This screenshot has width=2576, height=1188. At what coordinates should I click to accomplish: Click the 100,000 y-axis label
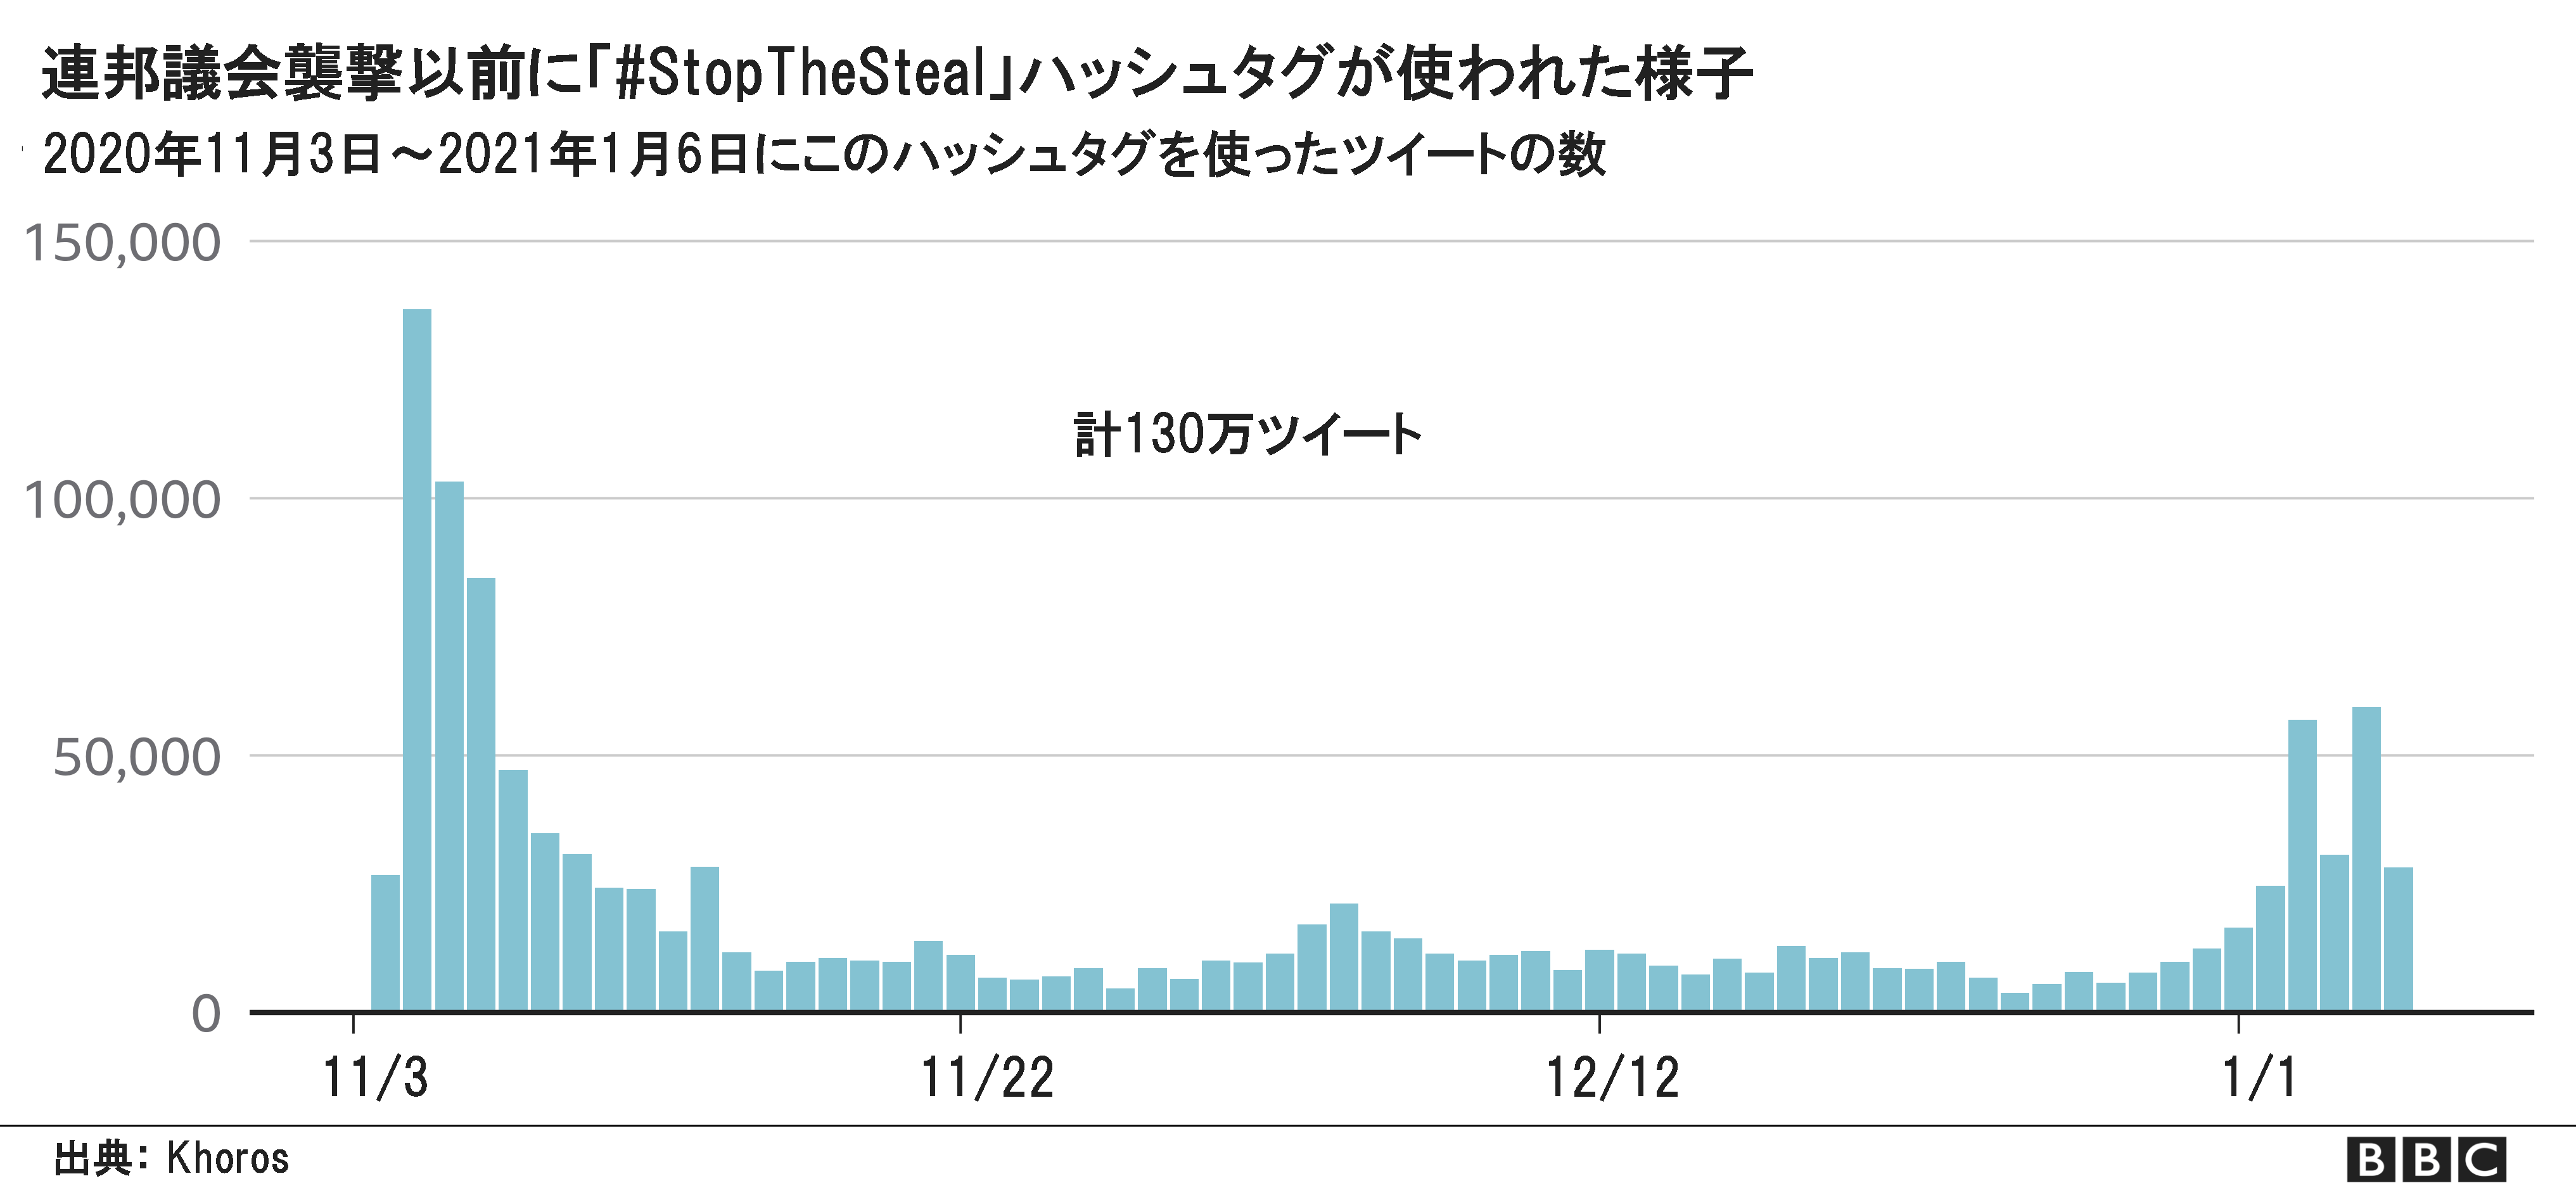[x=122, y=500]
